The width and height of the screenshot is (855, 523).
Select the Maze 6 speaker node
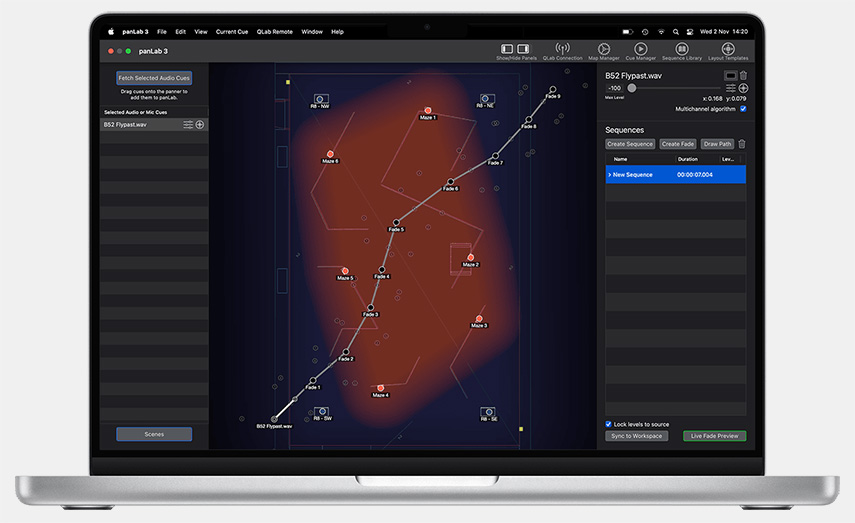(330, 154)
